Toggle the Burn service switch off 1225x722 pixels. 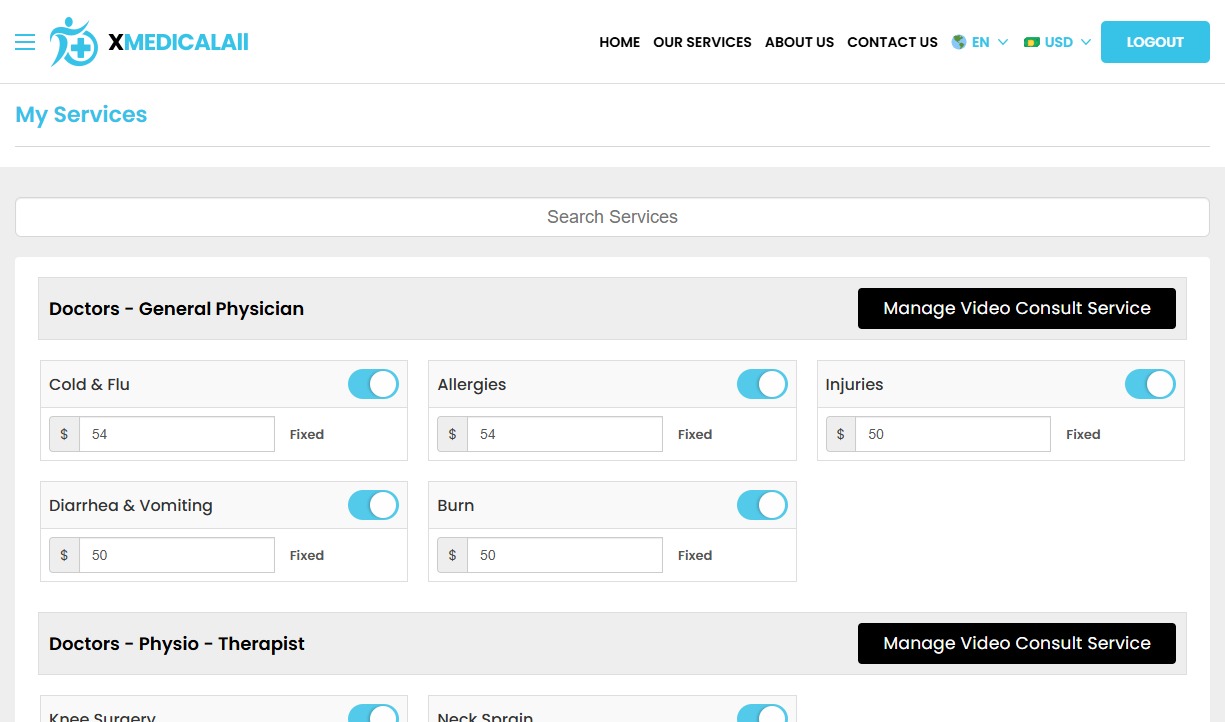(x=762, y=505)
